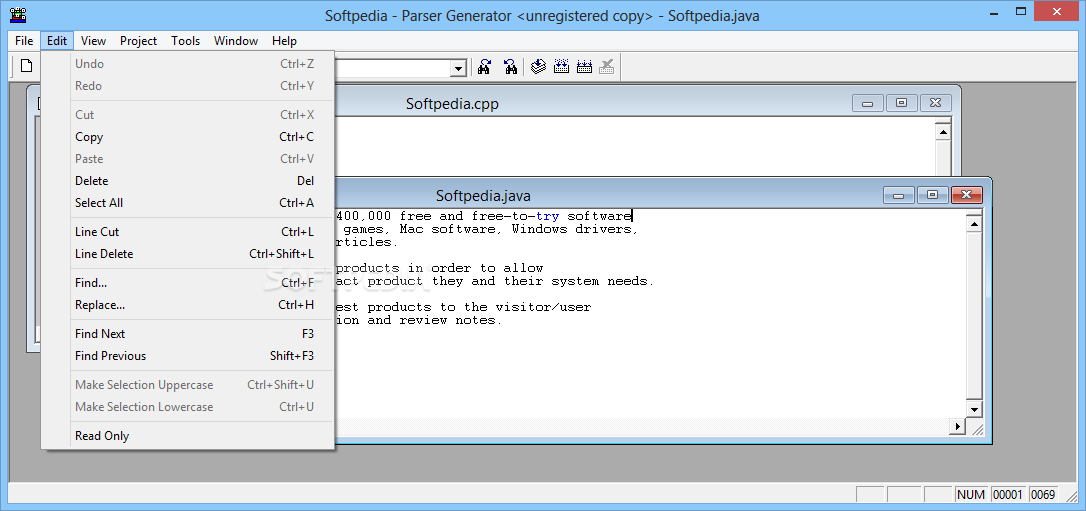
Task: Click the grayed-out Cut menu entry
Action: pyautogui.click(x=188, y=115)
